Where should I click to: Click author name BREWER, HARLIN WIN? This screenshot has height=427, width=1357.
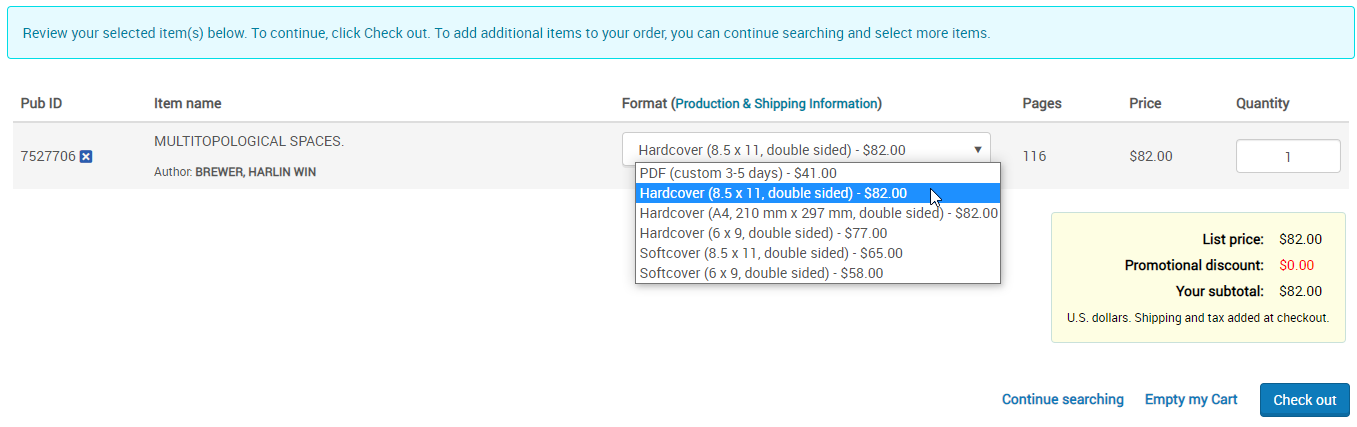[x=255, y=172]
